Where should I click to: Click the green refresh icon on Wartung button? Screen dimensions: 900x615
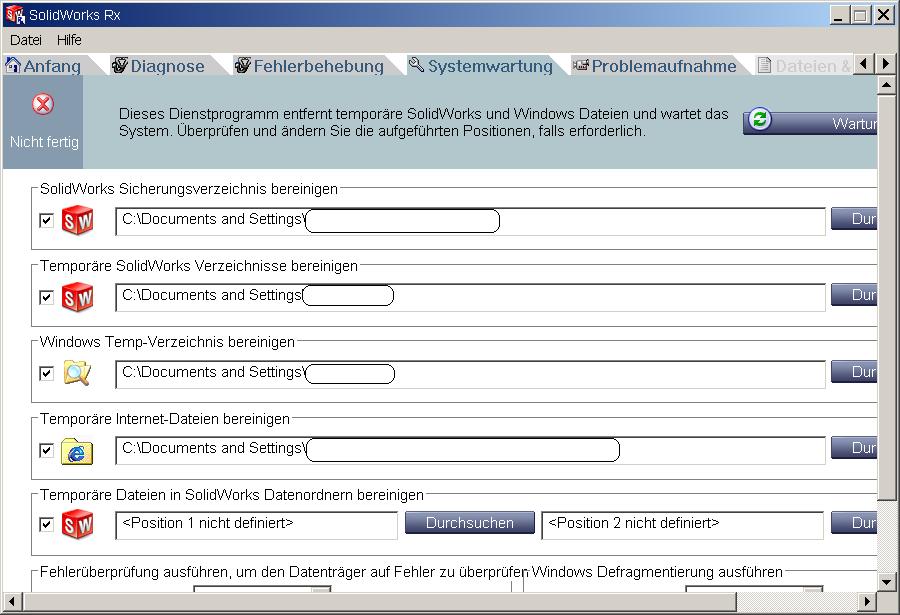(760, 120)
